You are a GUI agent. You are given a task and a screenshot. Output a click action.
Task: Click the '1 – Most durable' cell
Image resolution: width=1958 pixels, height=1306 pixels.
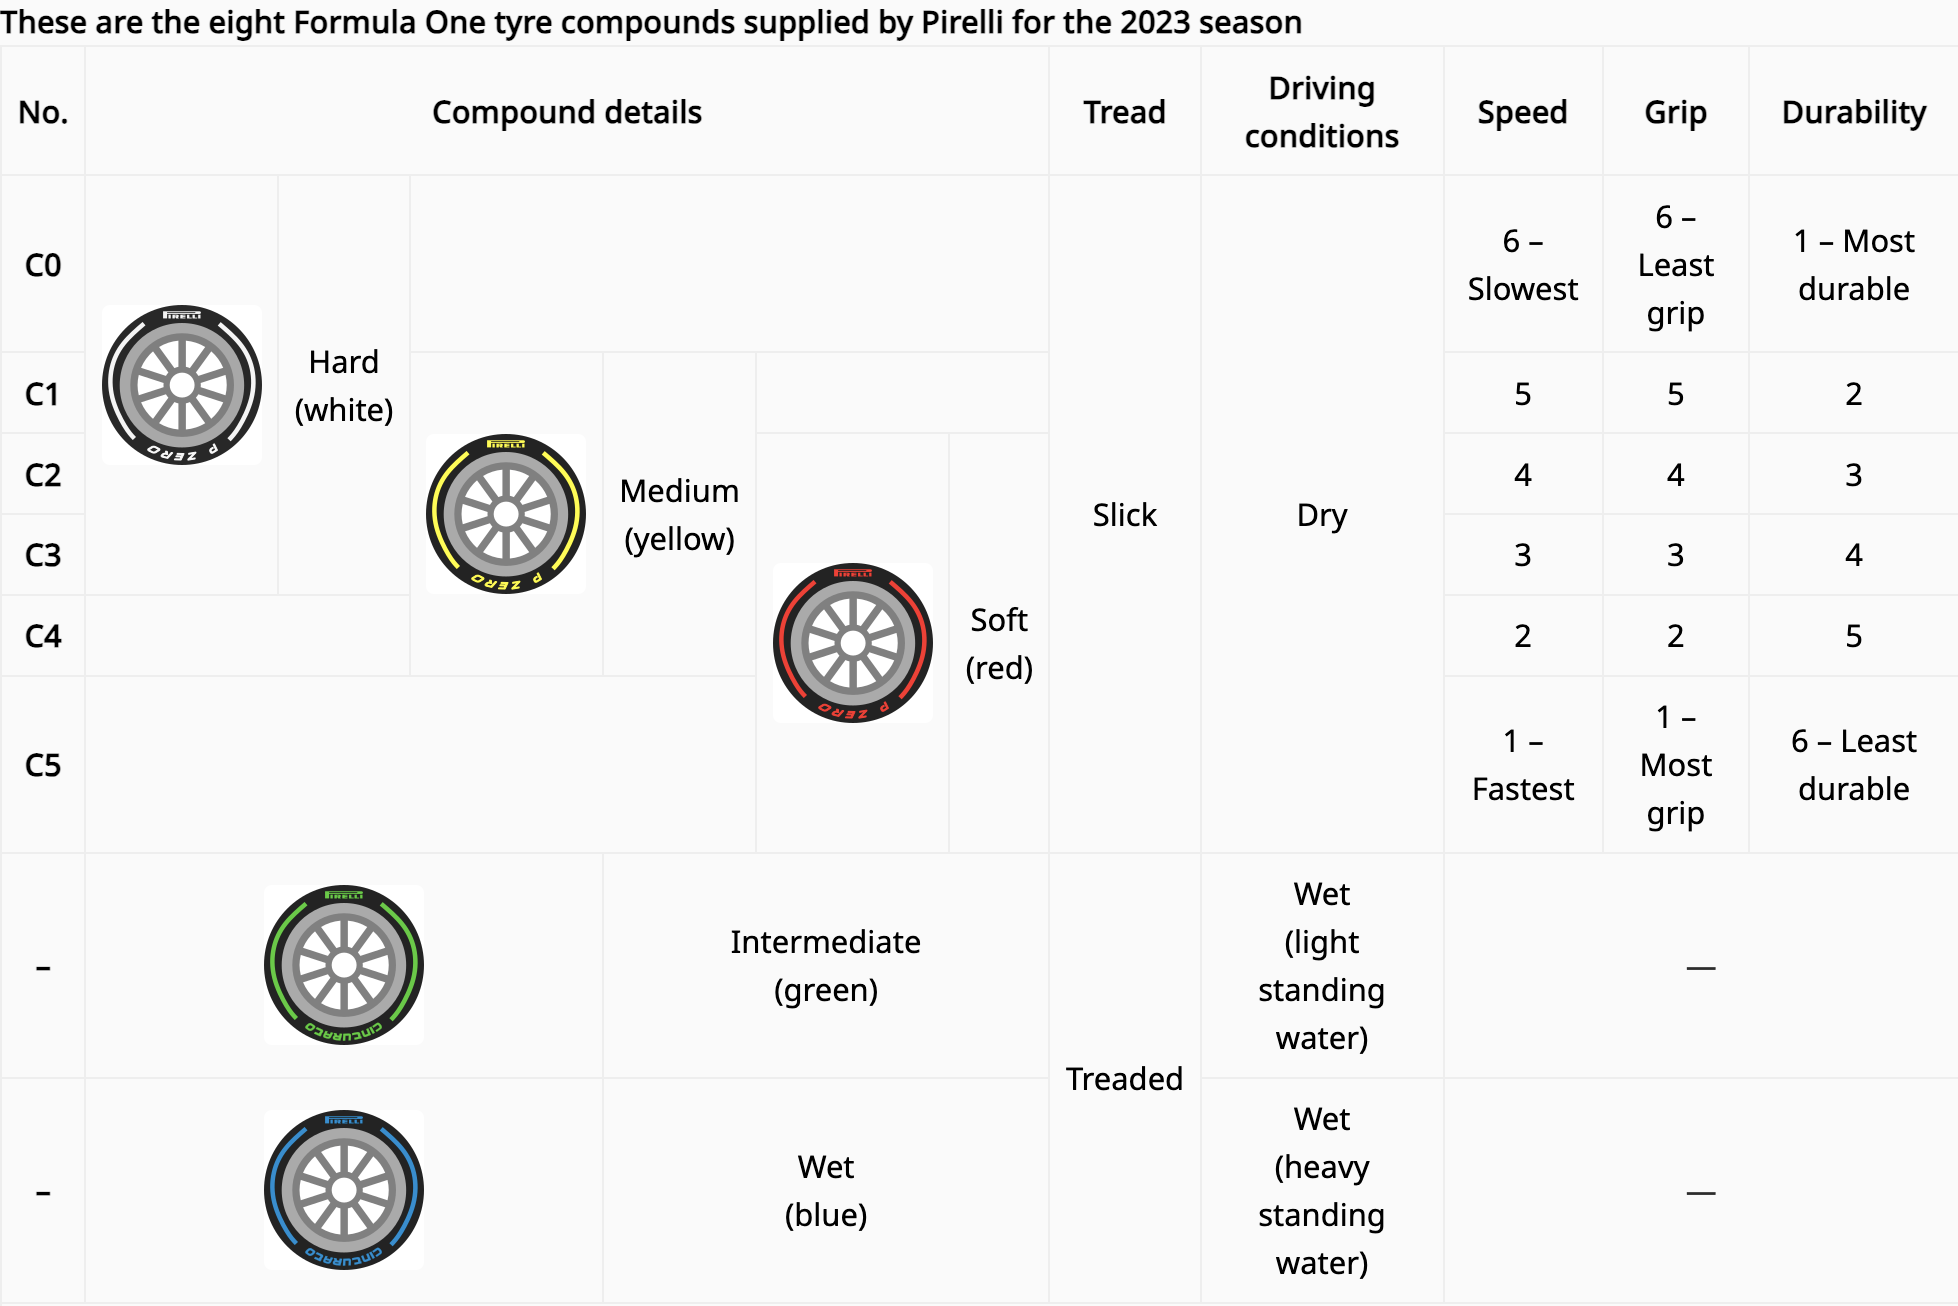tap(1853, 265)
